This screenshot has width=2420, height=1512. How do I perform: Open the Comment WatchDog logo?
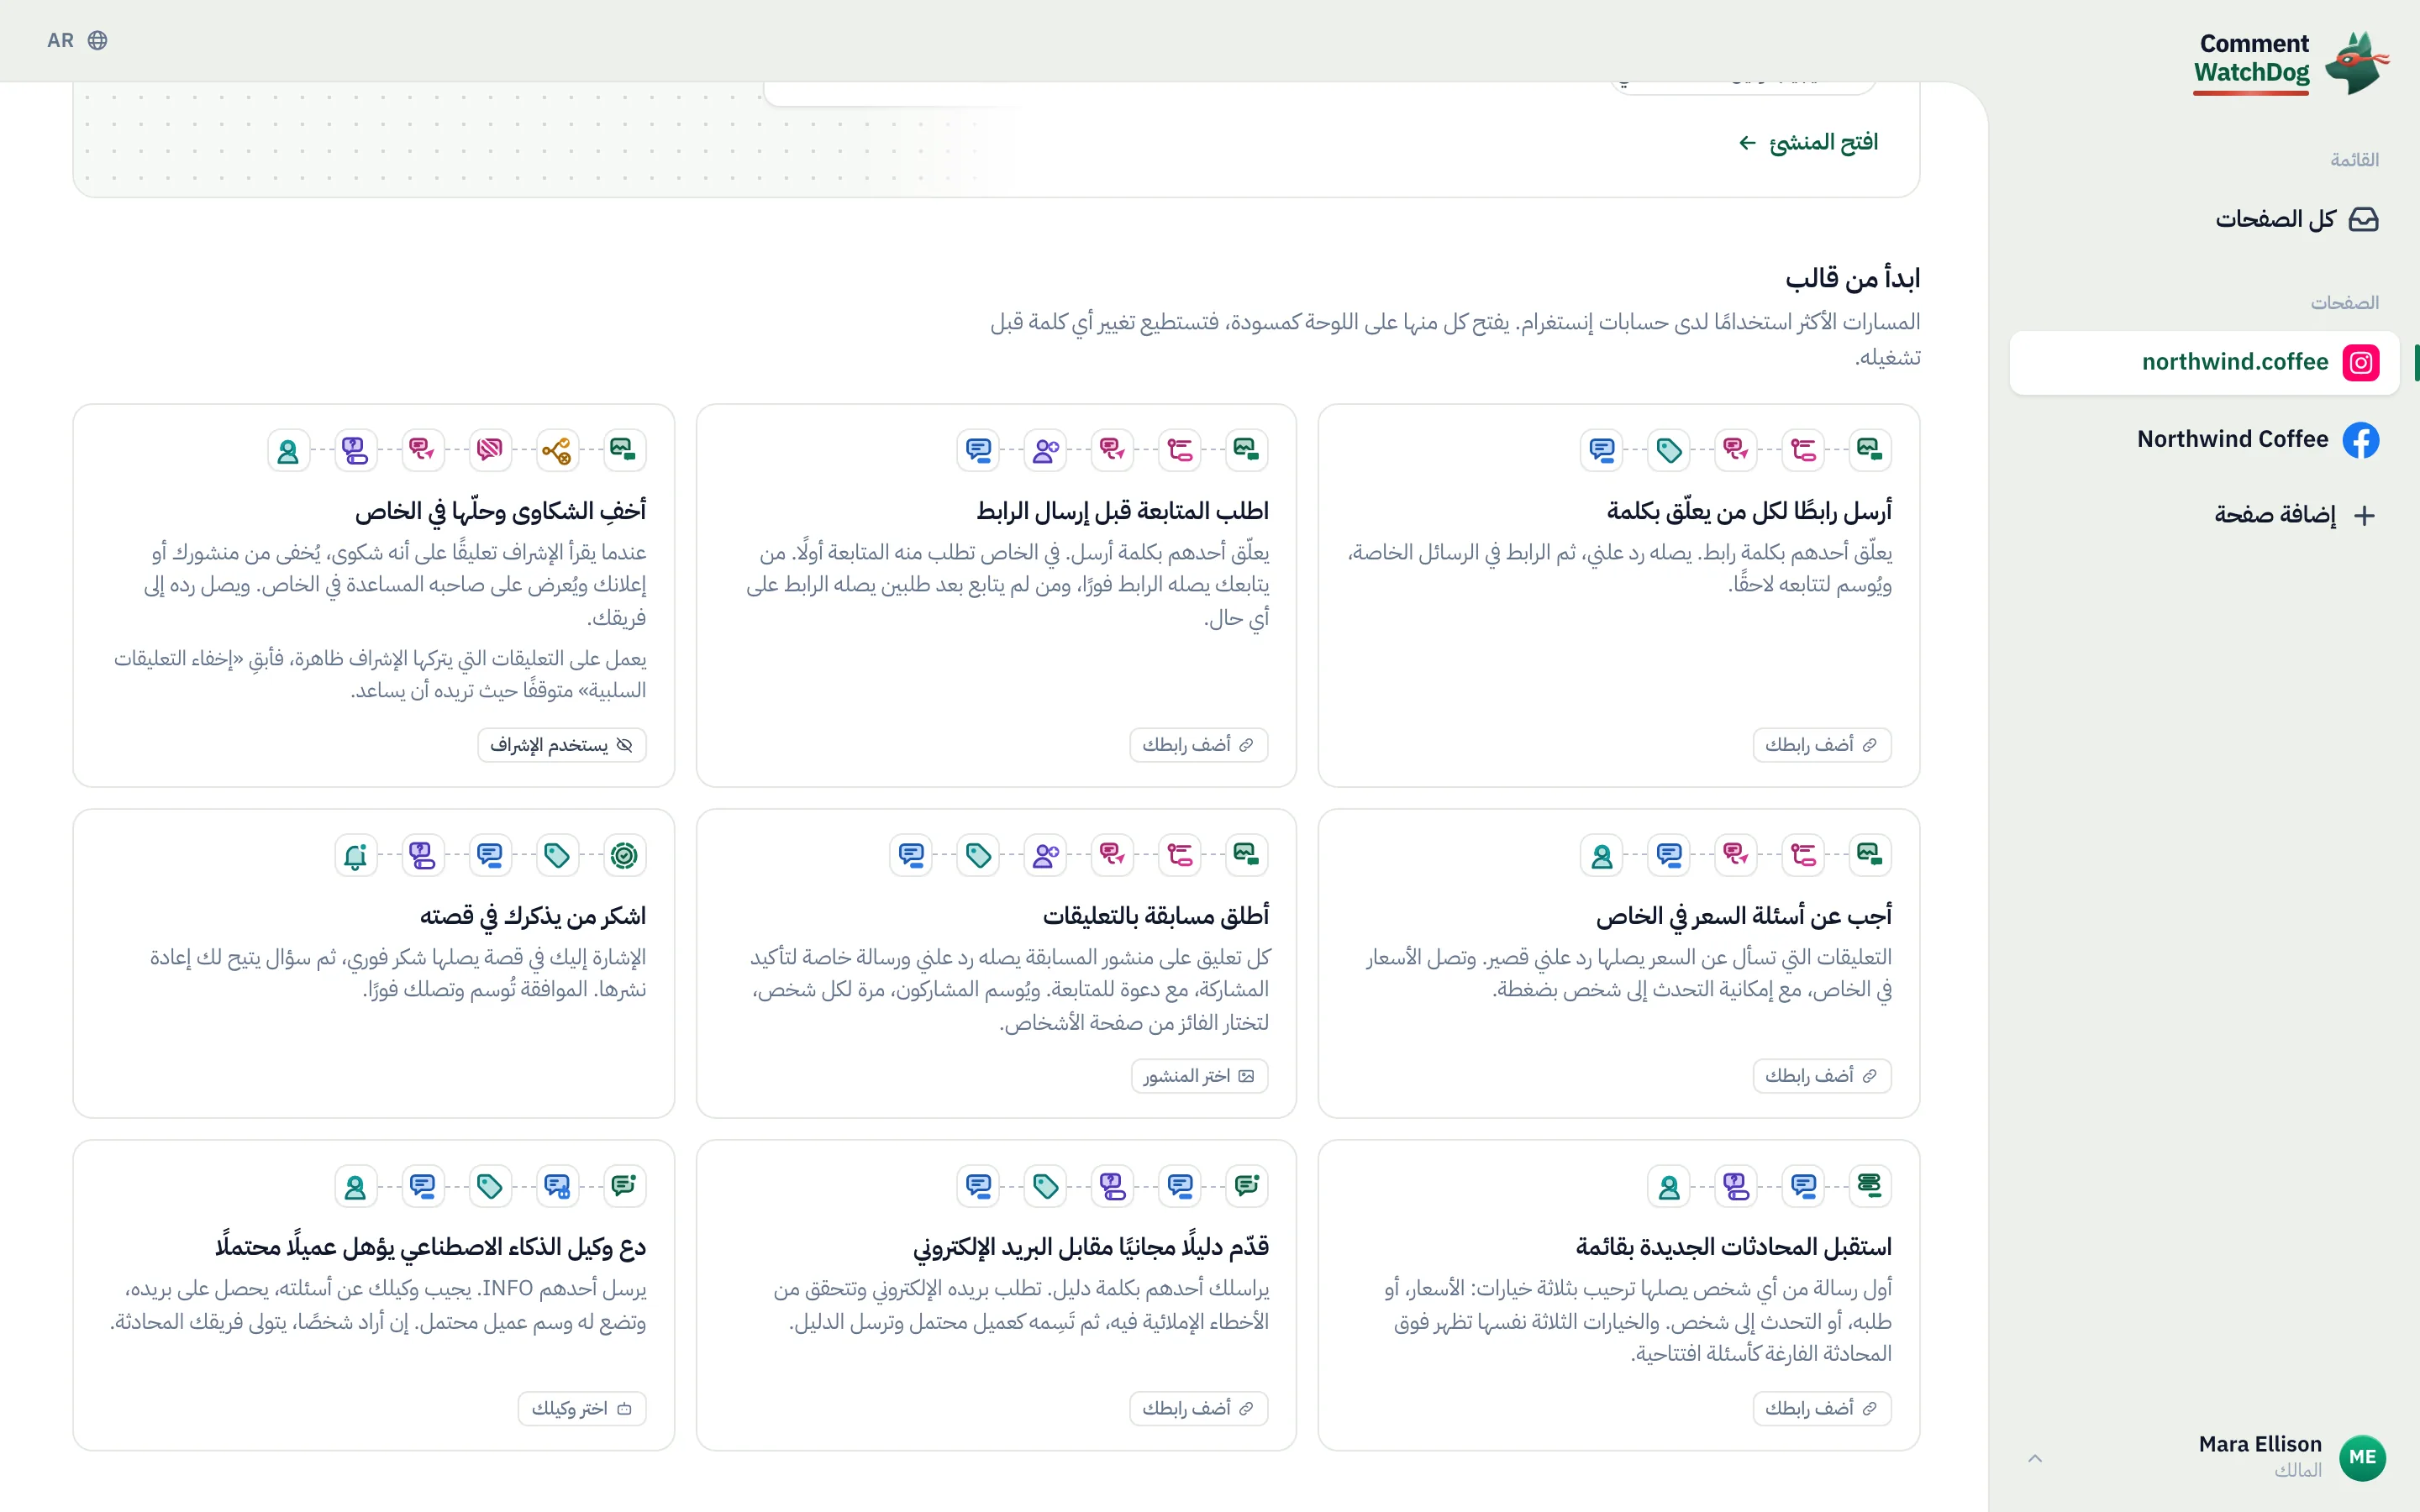tap(2291, 62)
